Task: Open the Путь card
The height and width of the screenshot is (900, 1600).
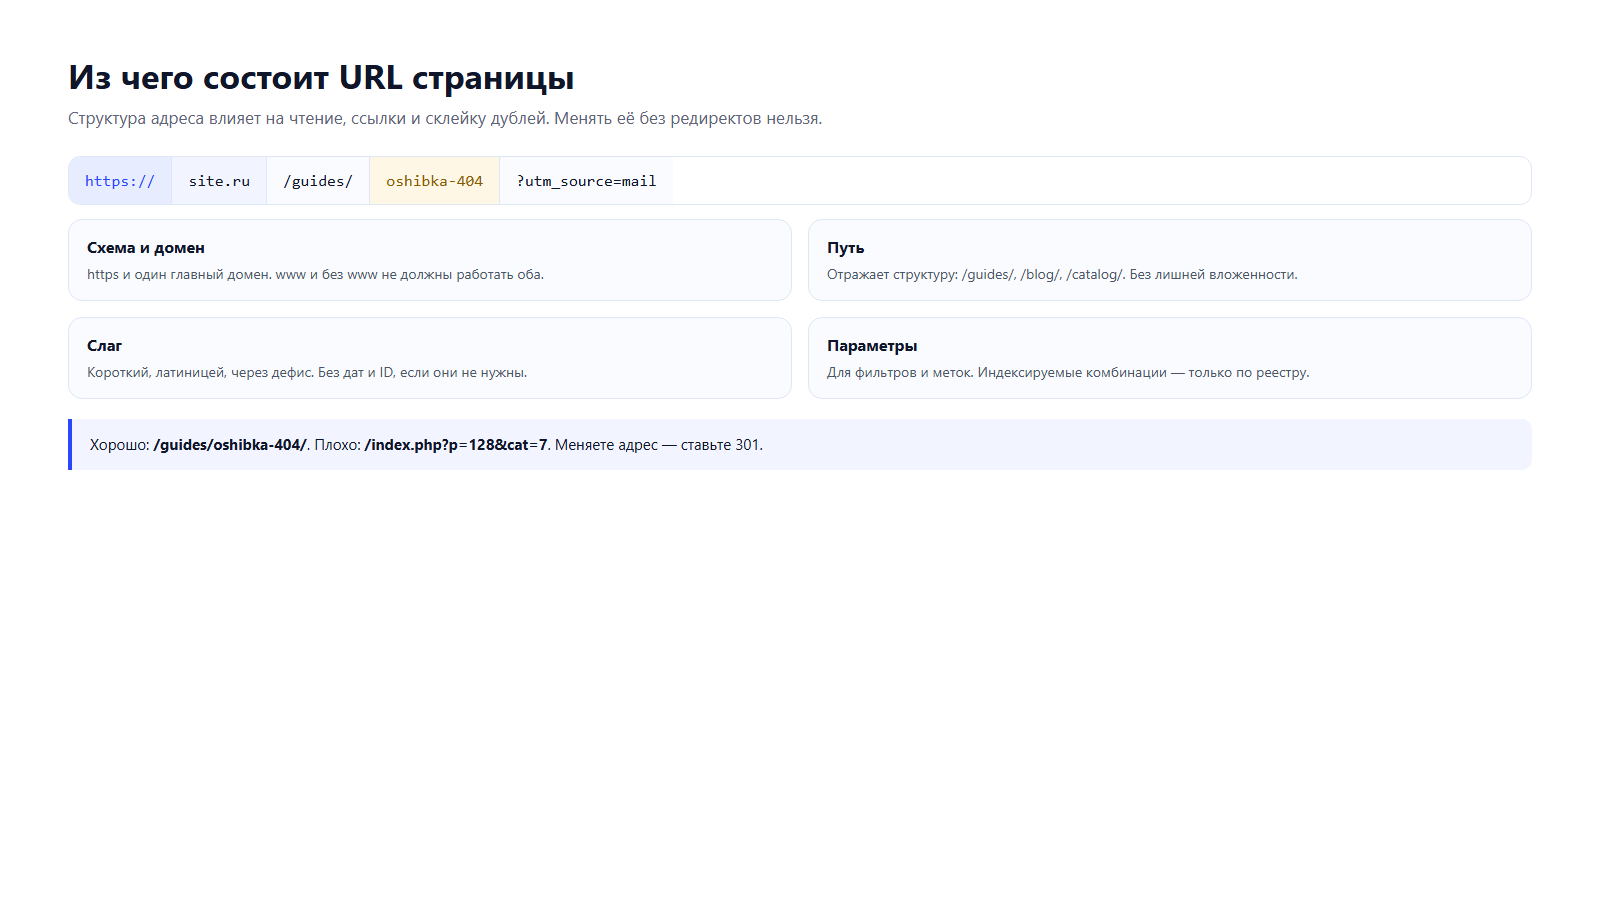Action: point(1170,260)
